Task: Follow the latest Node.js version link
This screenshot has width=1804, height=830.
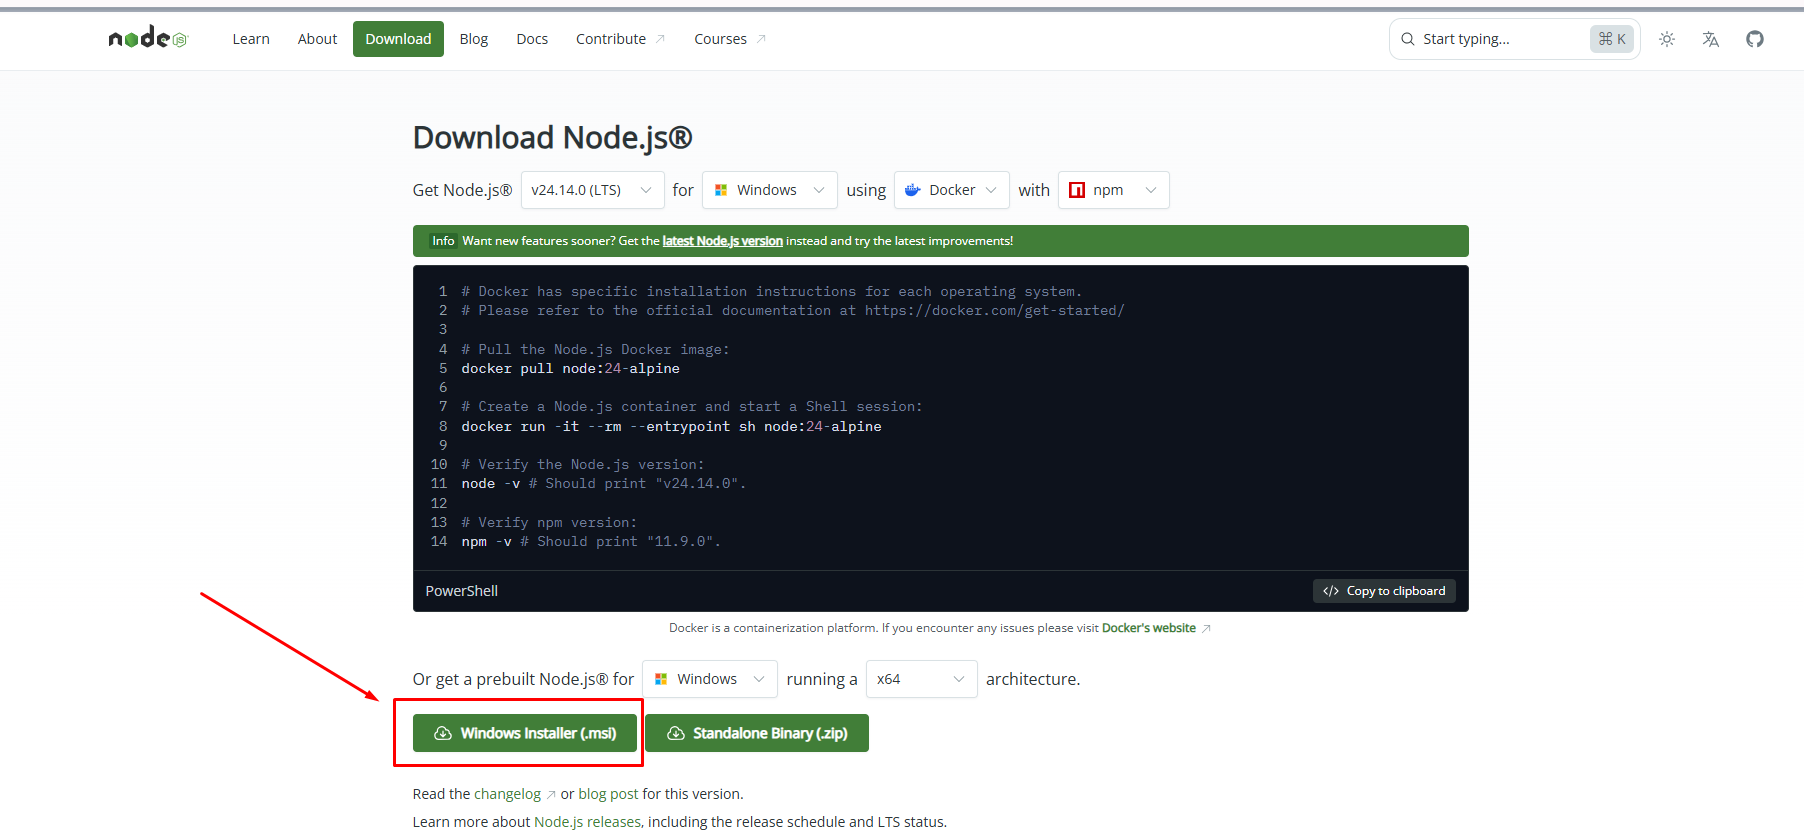Action: (722, 241)
